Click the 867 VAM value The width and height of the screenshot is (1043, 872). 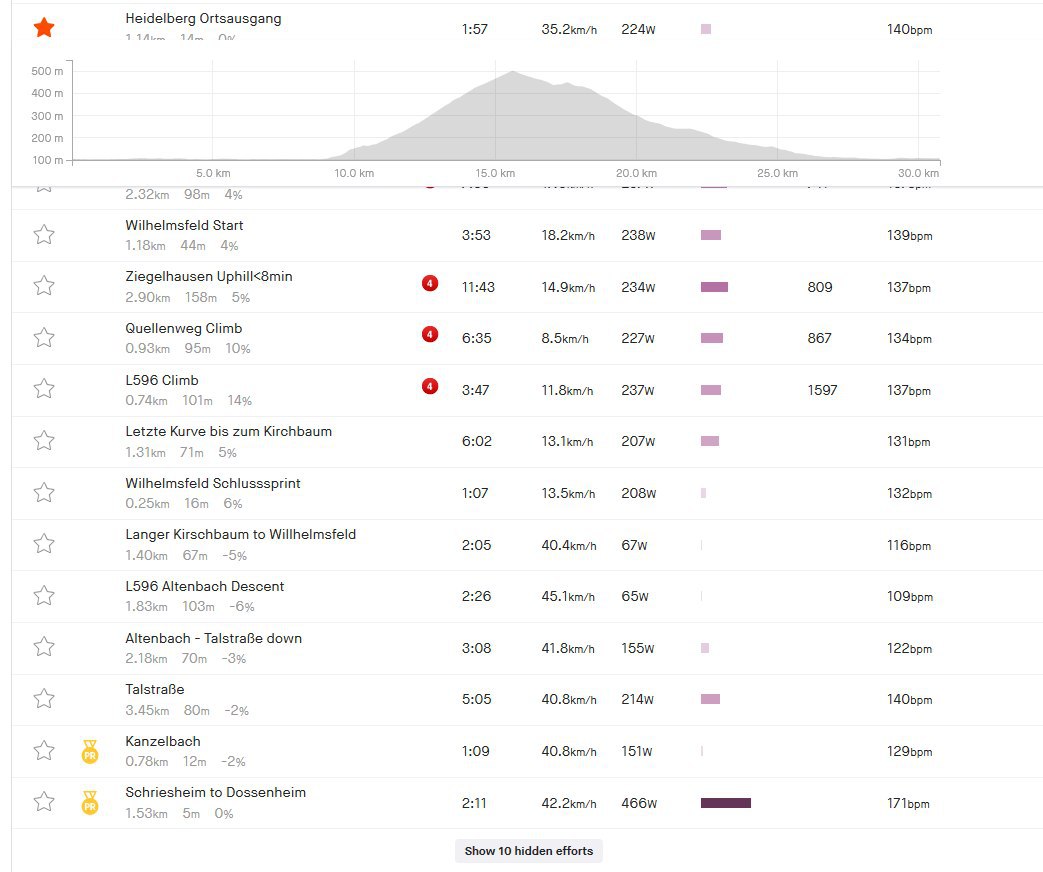coord(820,338)
